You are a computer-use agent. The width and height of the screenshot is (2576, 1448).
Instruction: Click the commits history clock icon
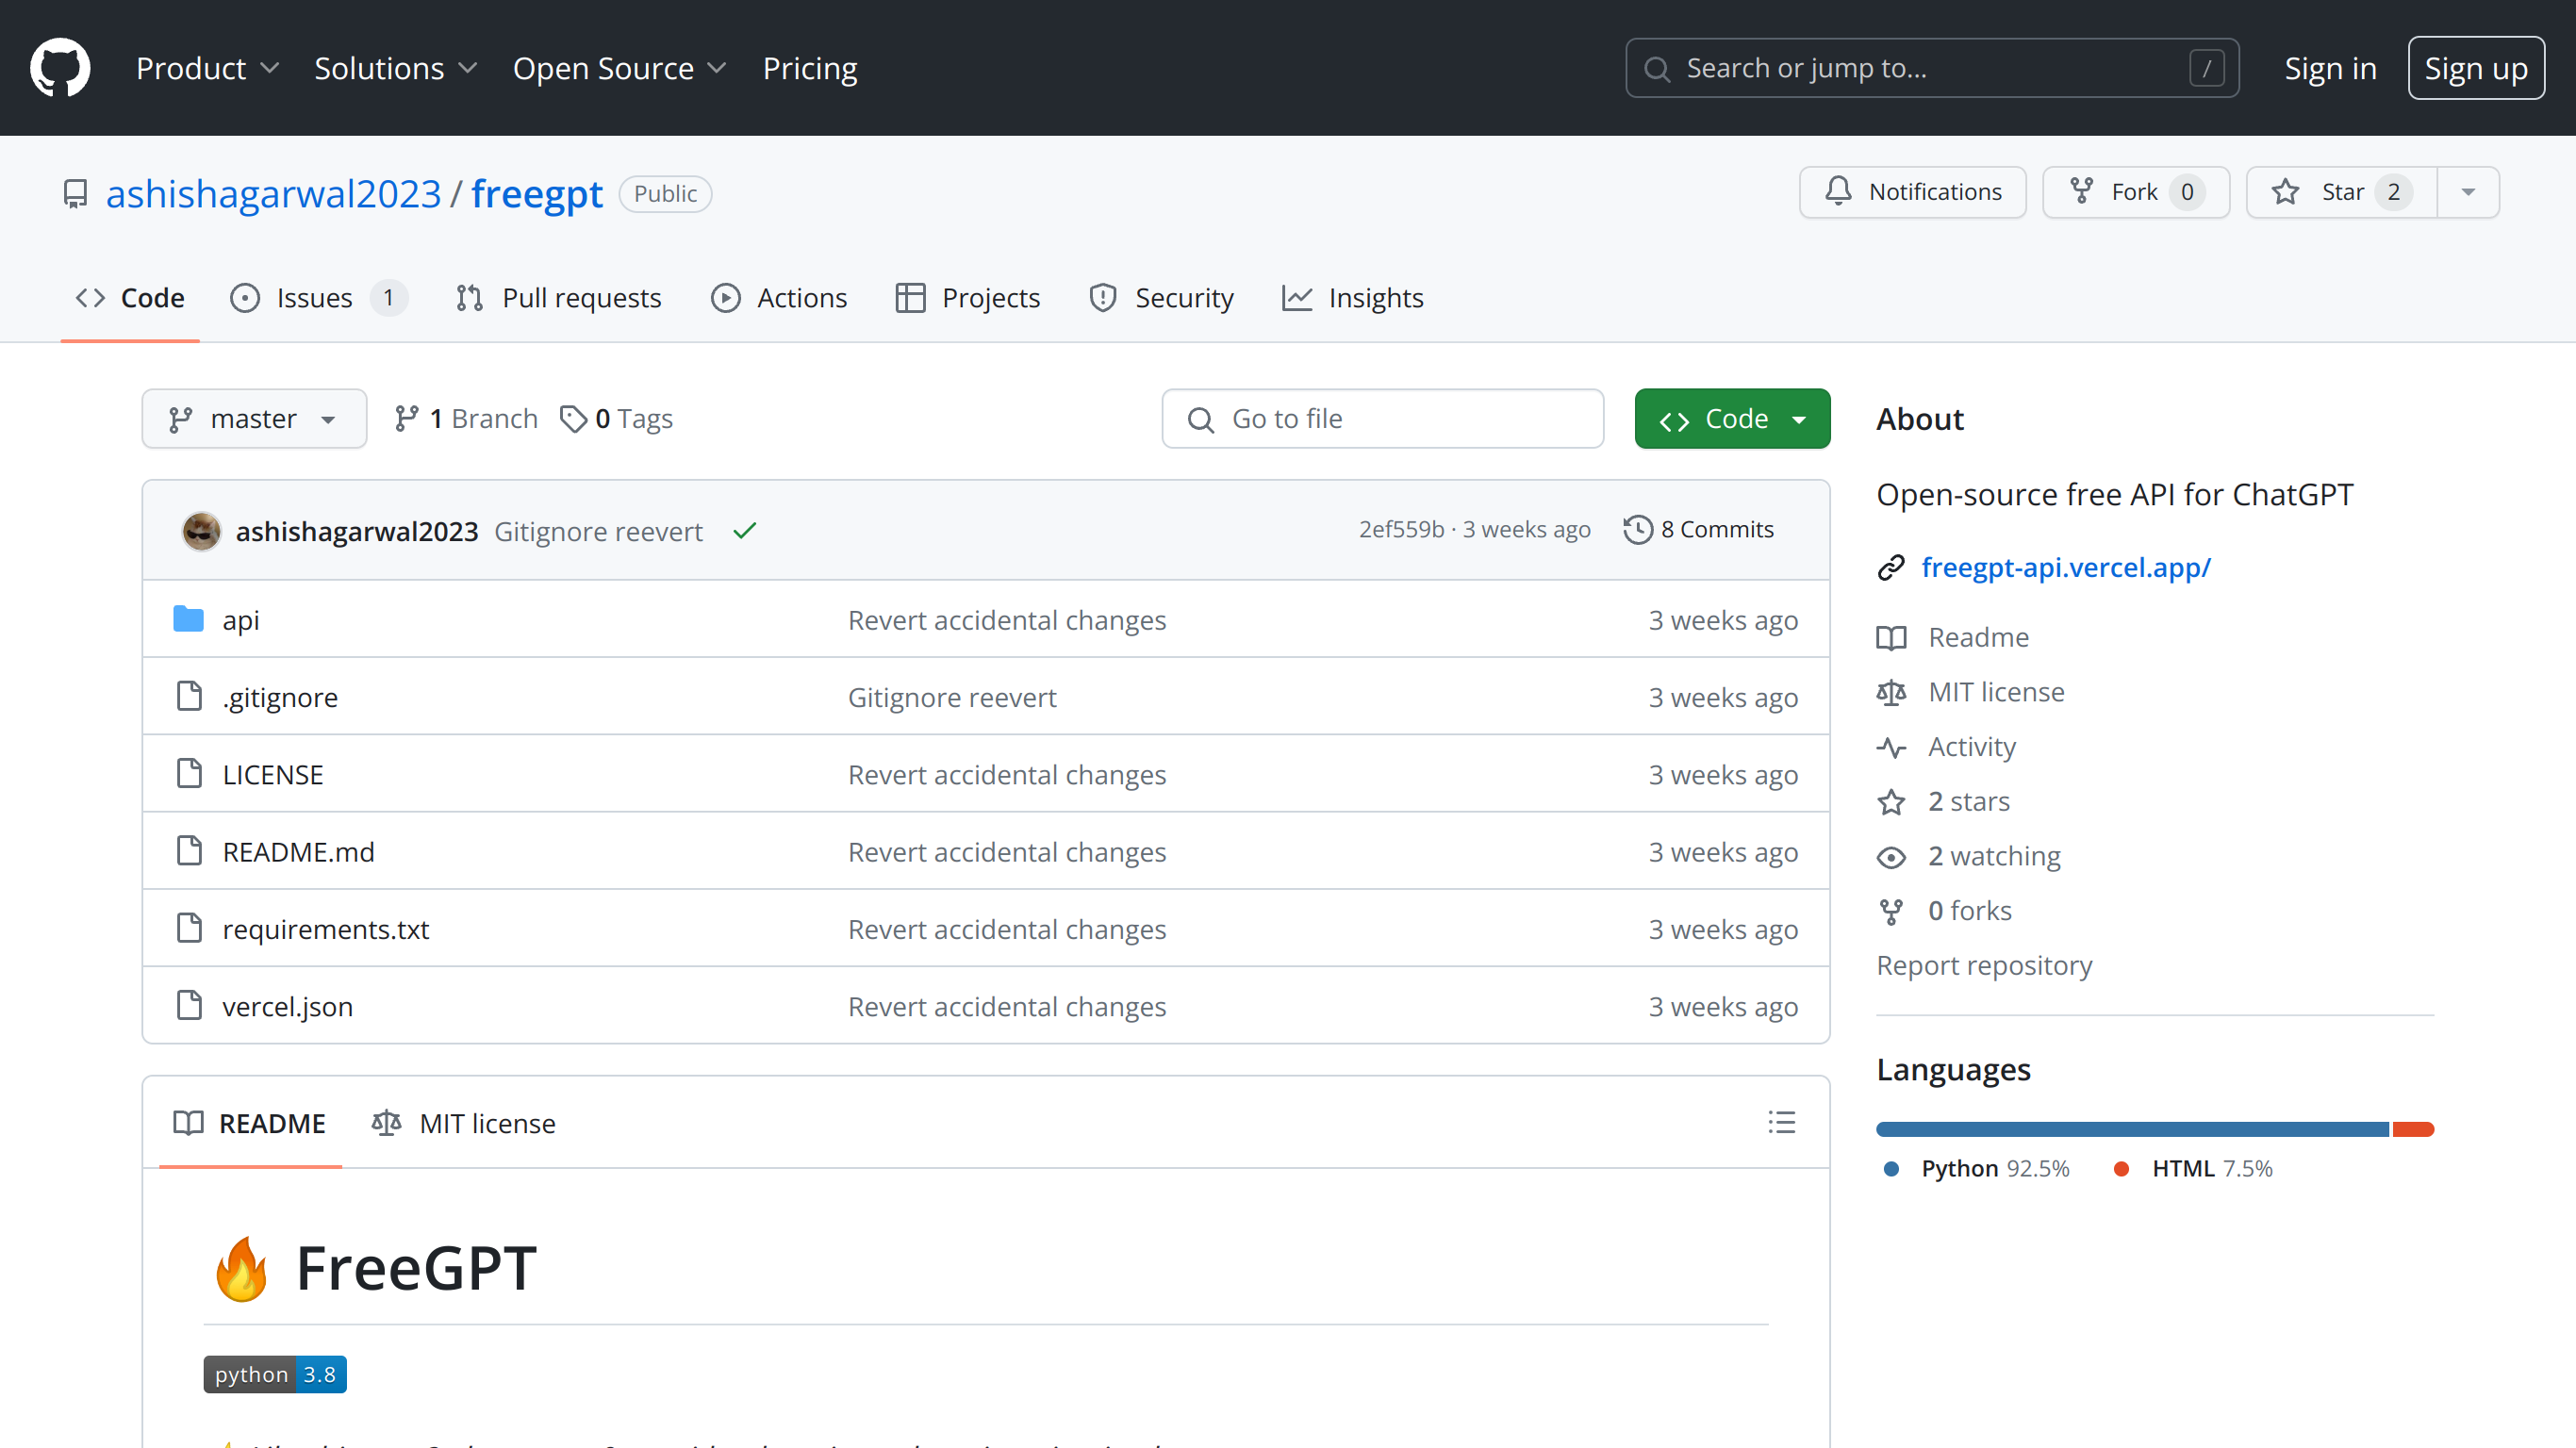(x=1637, y=529)
